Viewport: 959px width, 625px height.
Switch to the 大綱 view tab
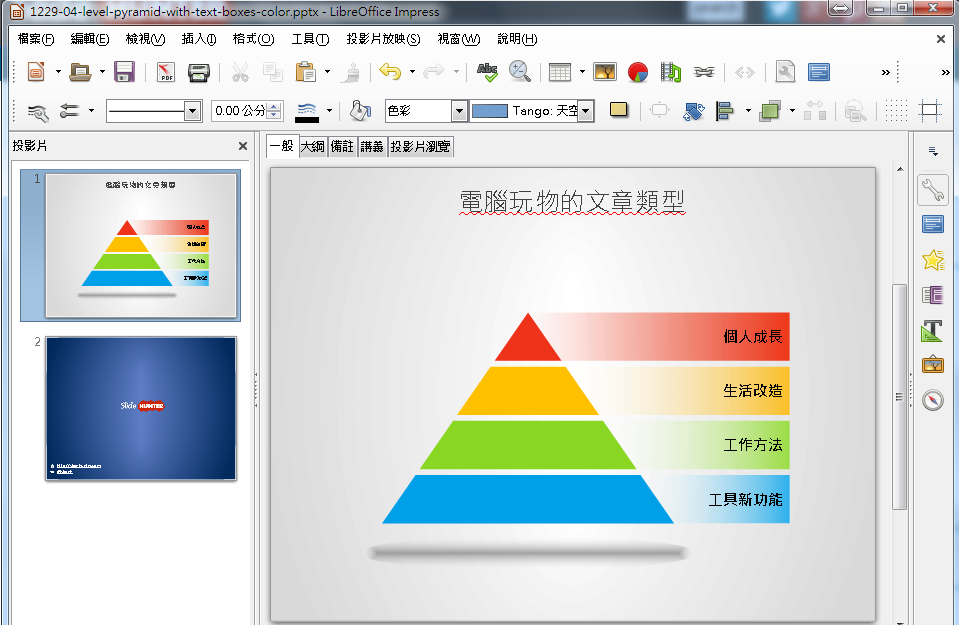(313, 146)
